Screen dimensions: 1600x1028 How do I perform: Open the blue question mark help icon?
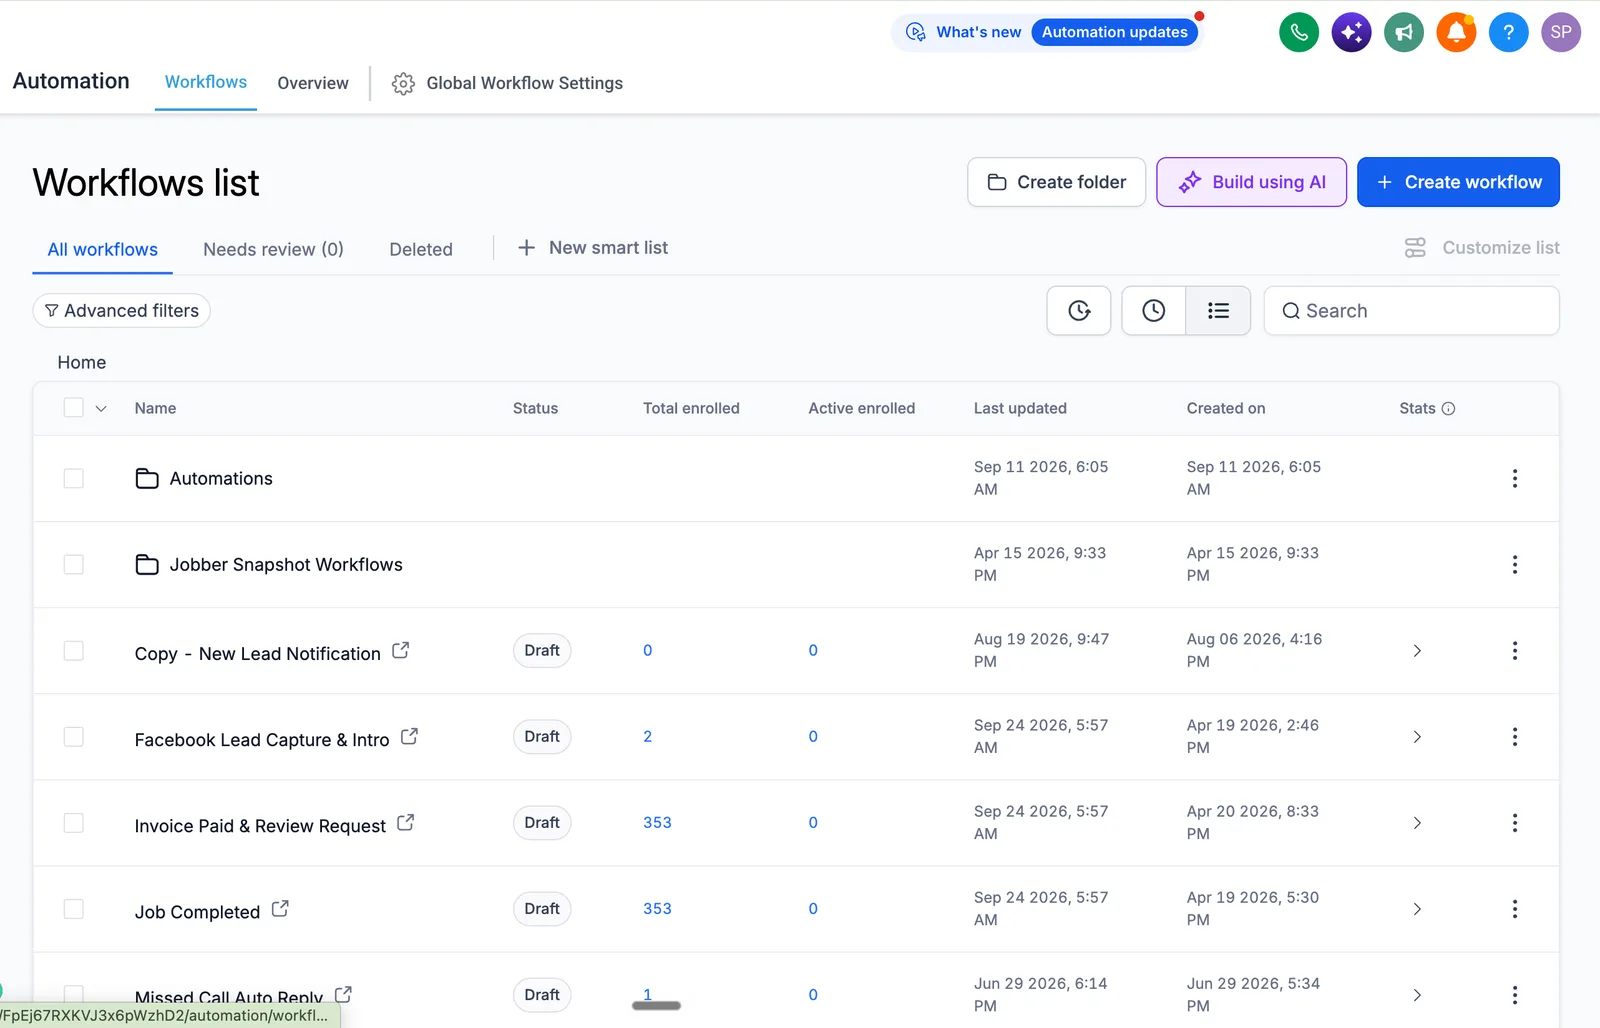(1509, 32)
